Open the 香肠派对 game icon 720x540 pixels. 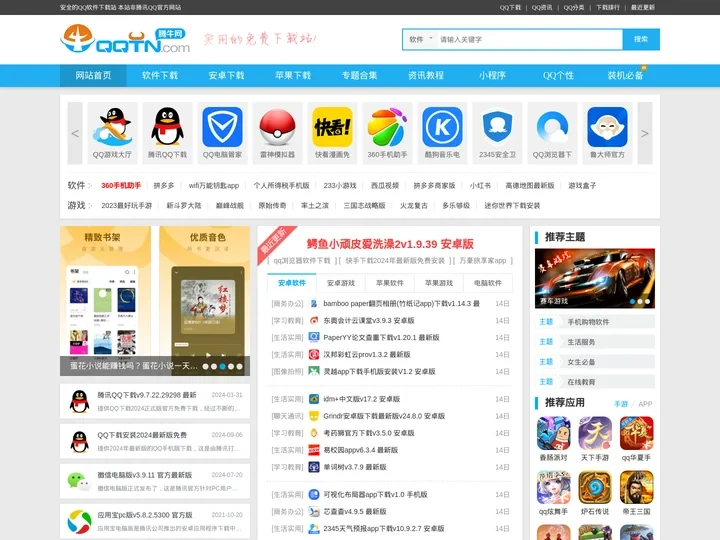[554, 433]
